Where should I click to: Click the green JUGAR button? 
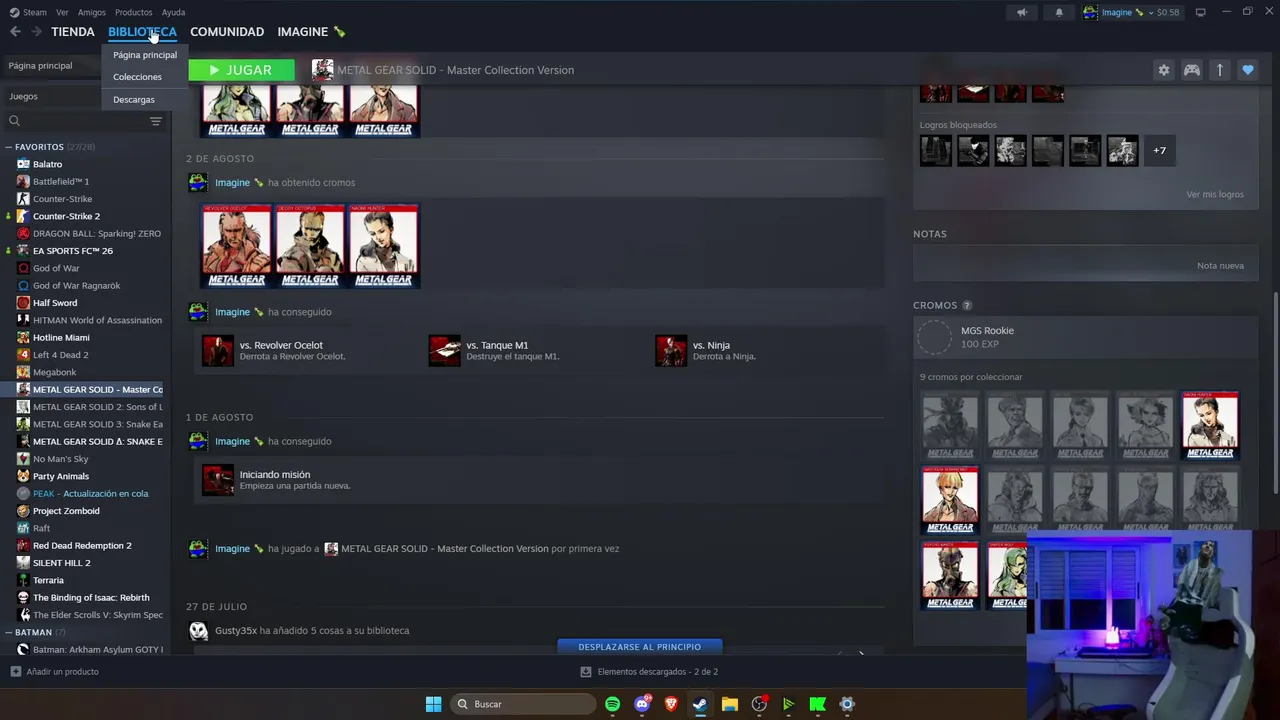pos(241,70)
